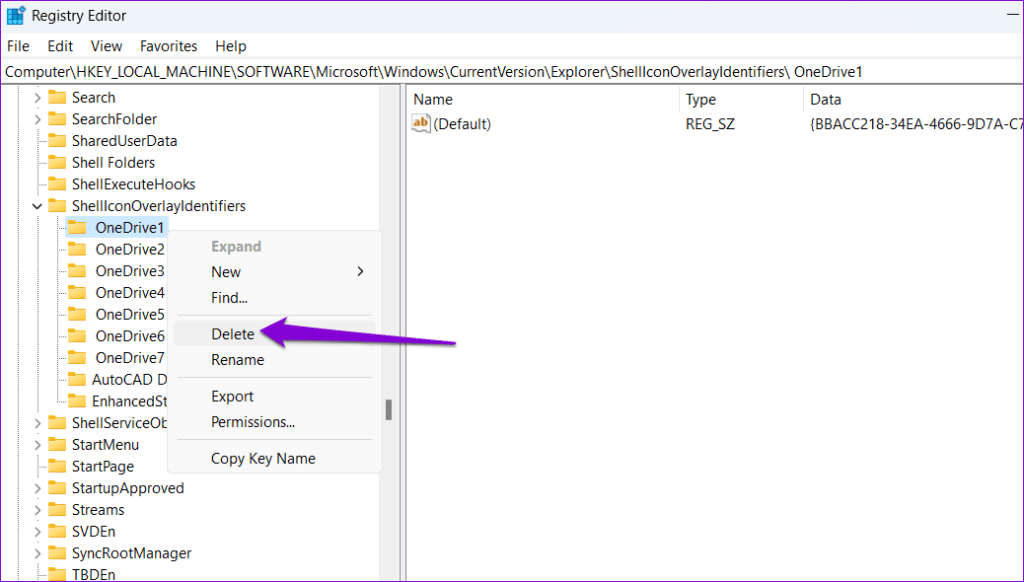1024x582 pixels.
Task: Click the SVDEn folder icon
Action: point(57,531)
